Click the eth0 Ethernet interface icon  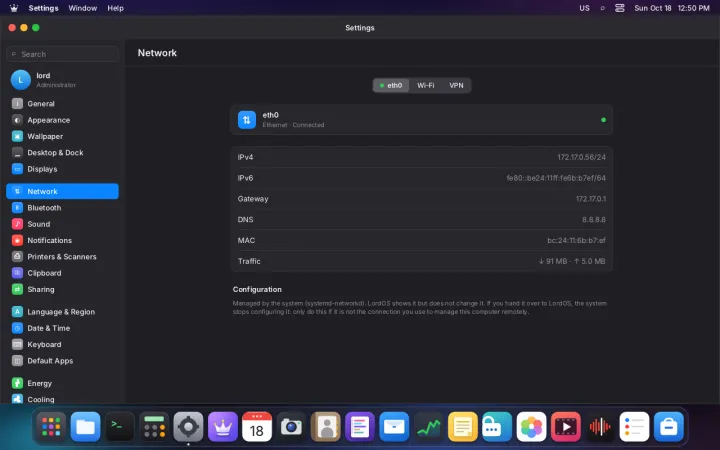[247, 120]
